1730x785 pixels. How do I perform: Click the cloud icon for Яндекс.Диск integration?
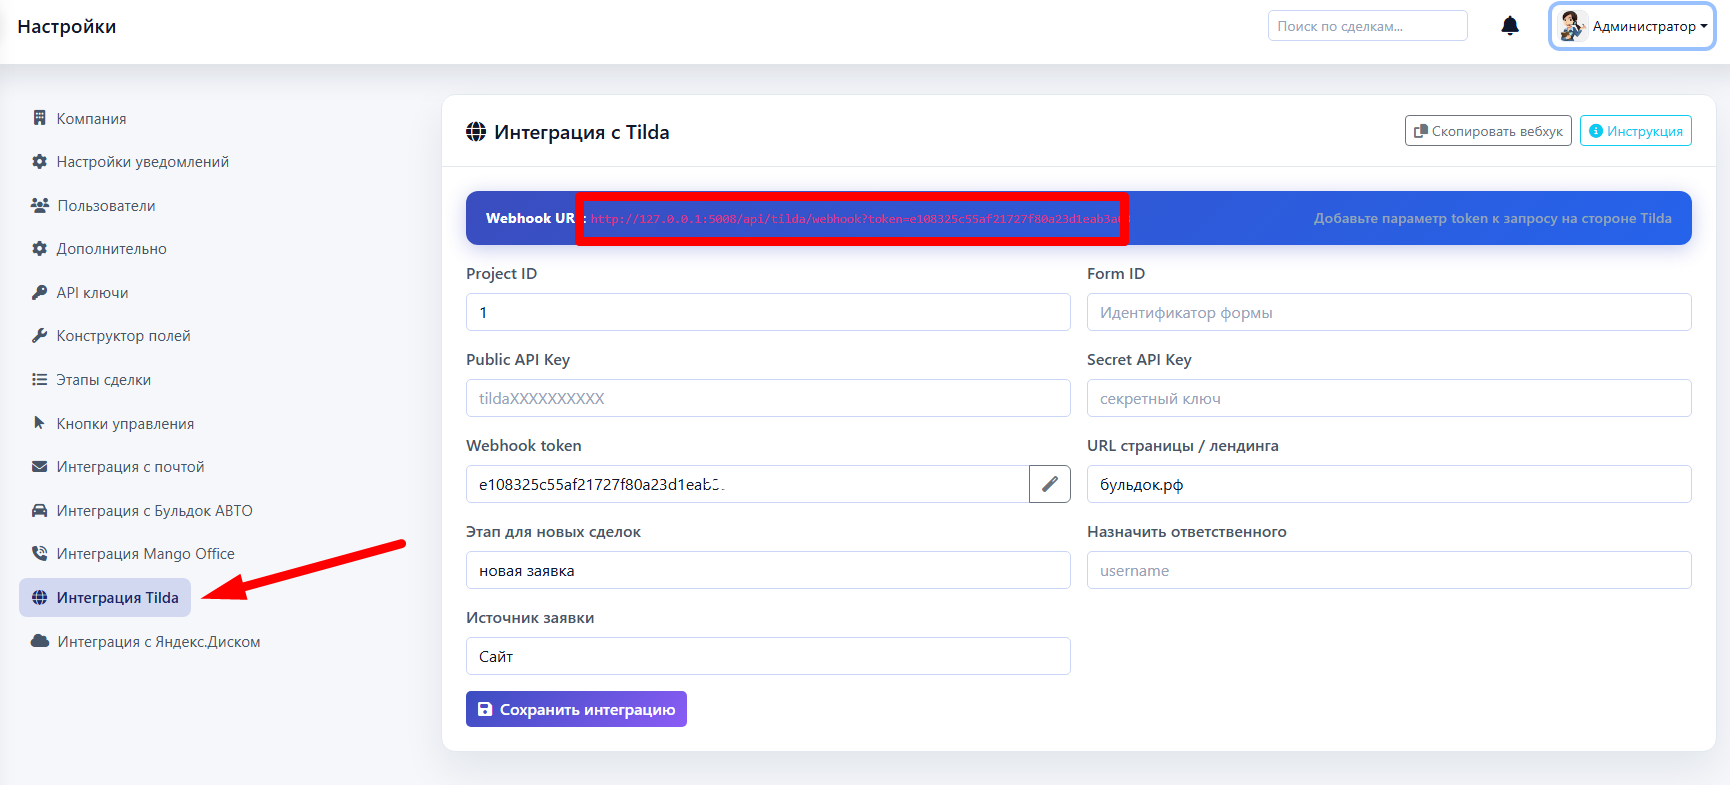(40, 641)
